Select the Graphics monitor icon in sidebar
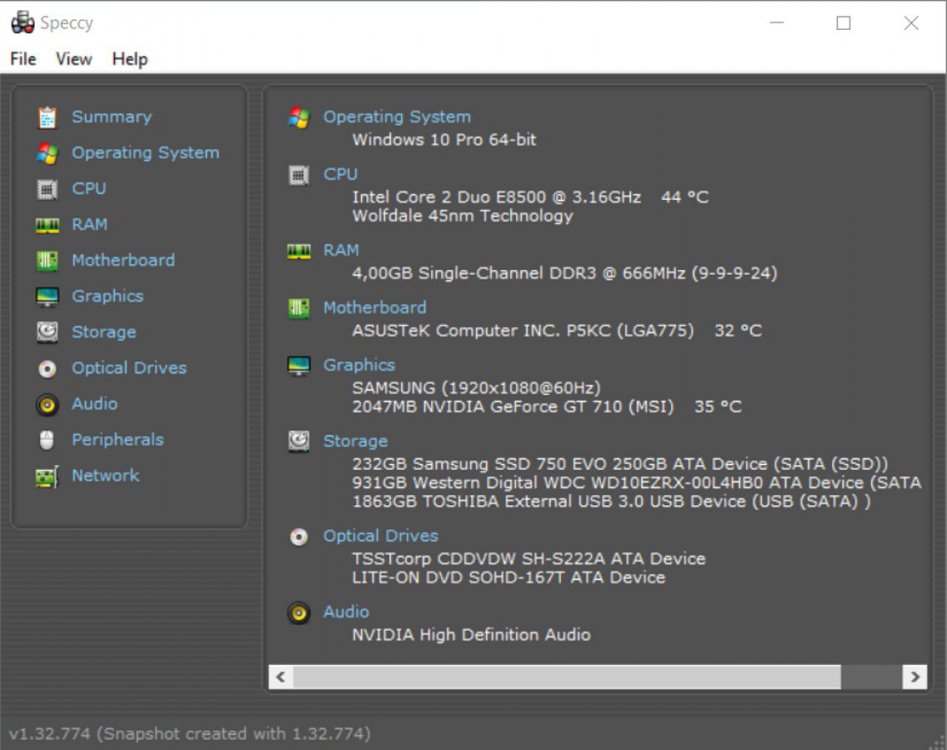 point(46,296)
